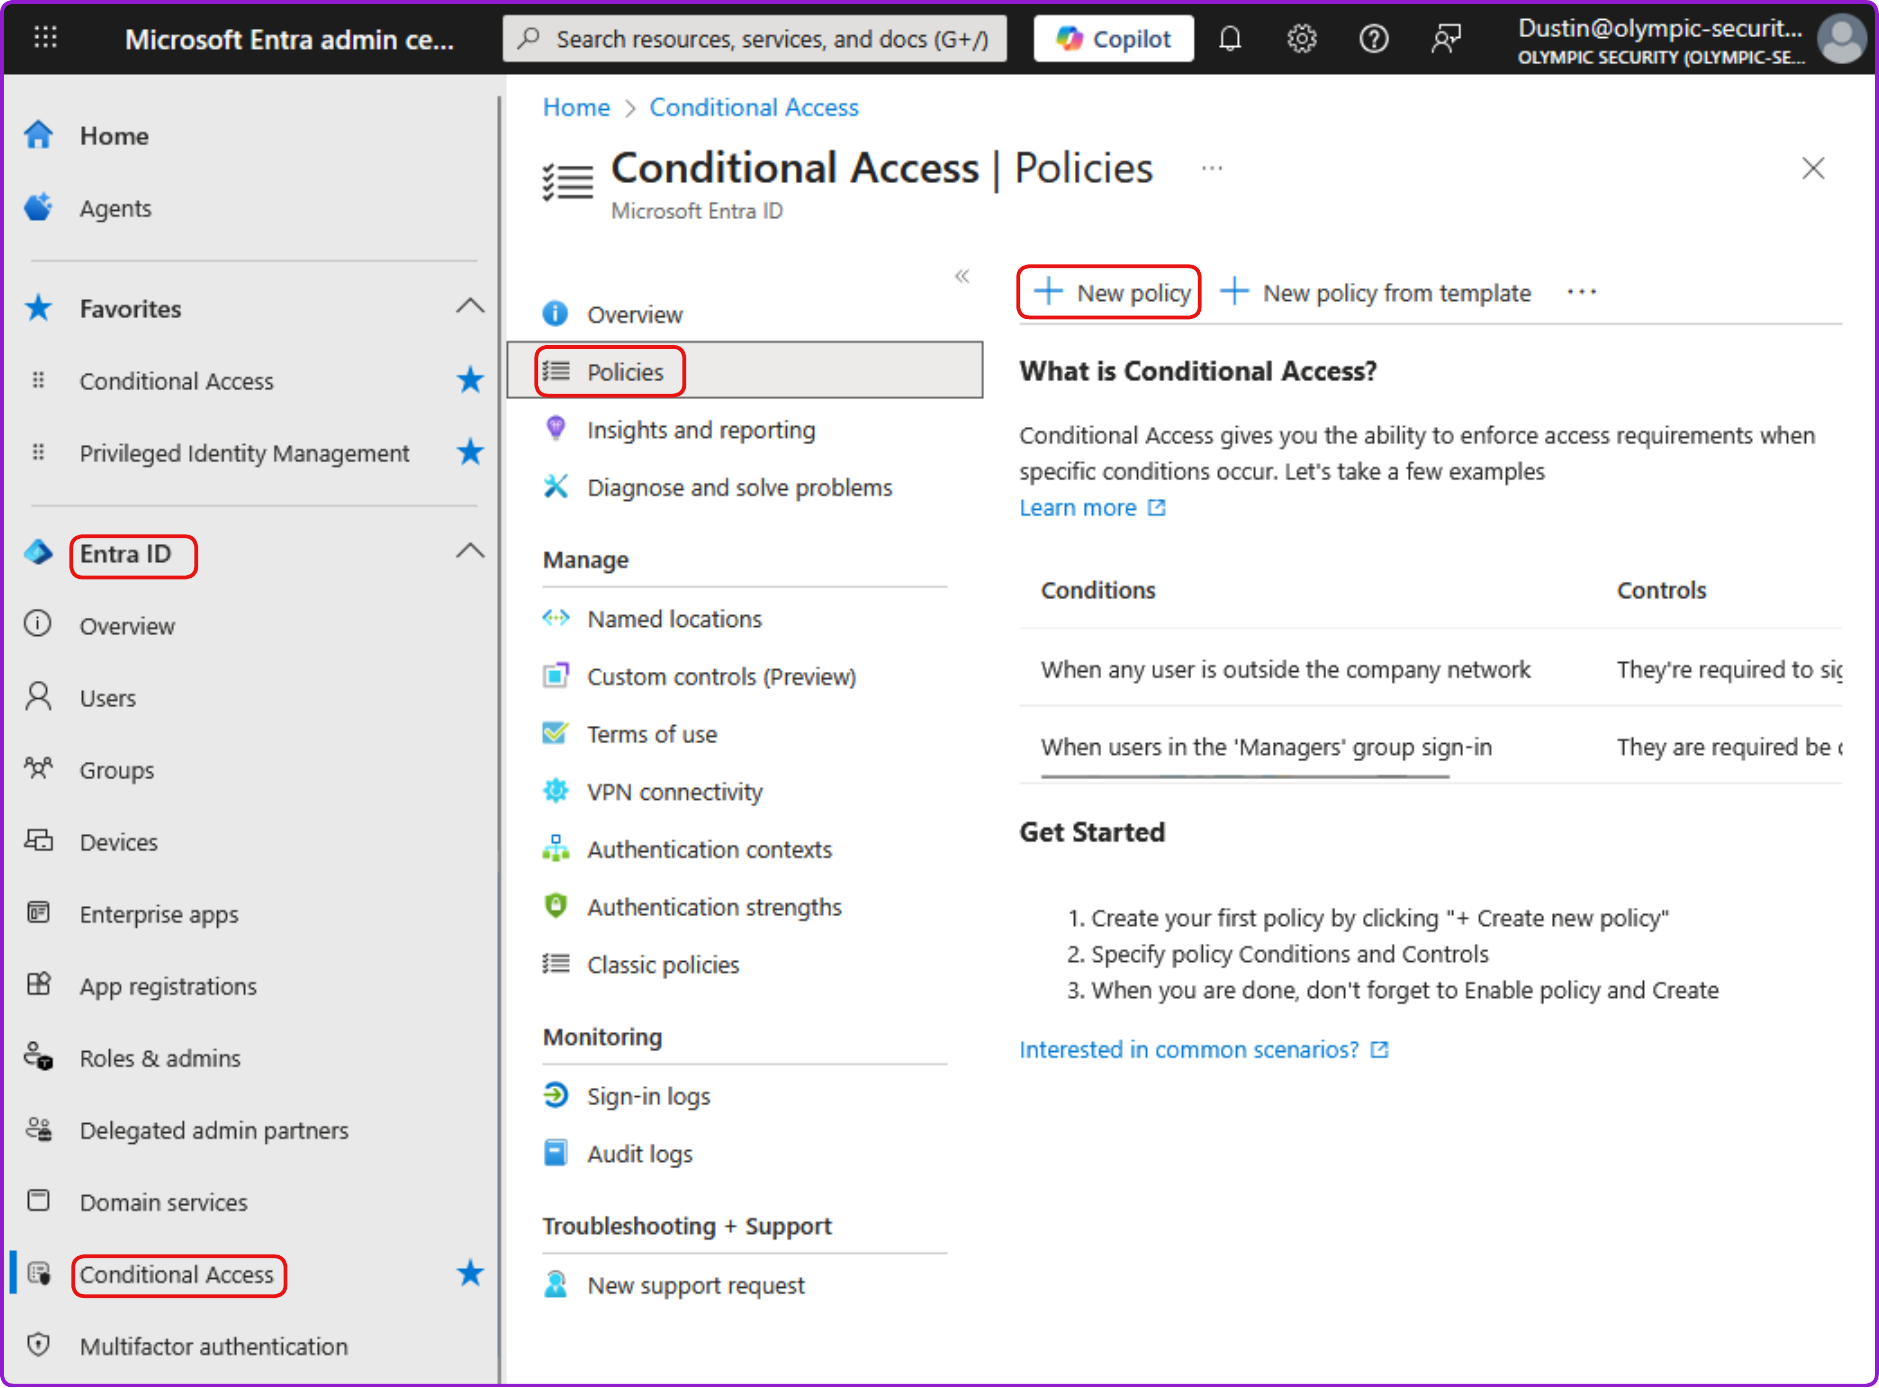Toggle star on bottom Conditional Access item
The height and width of the screenshot is (1388, 1879).
click(x=470, y=1274)
